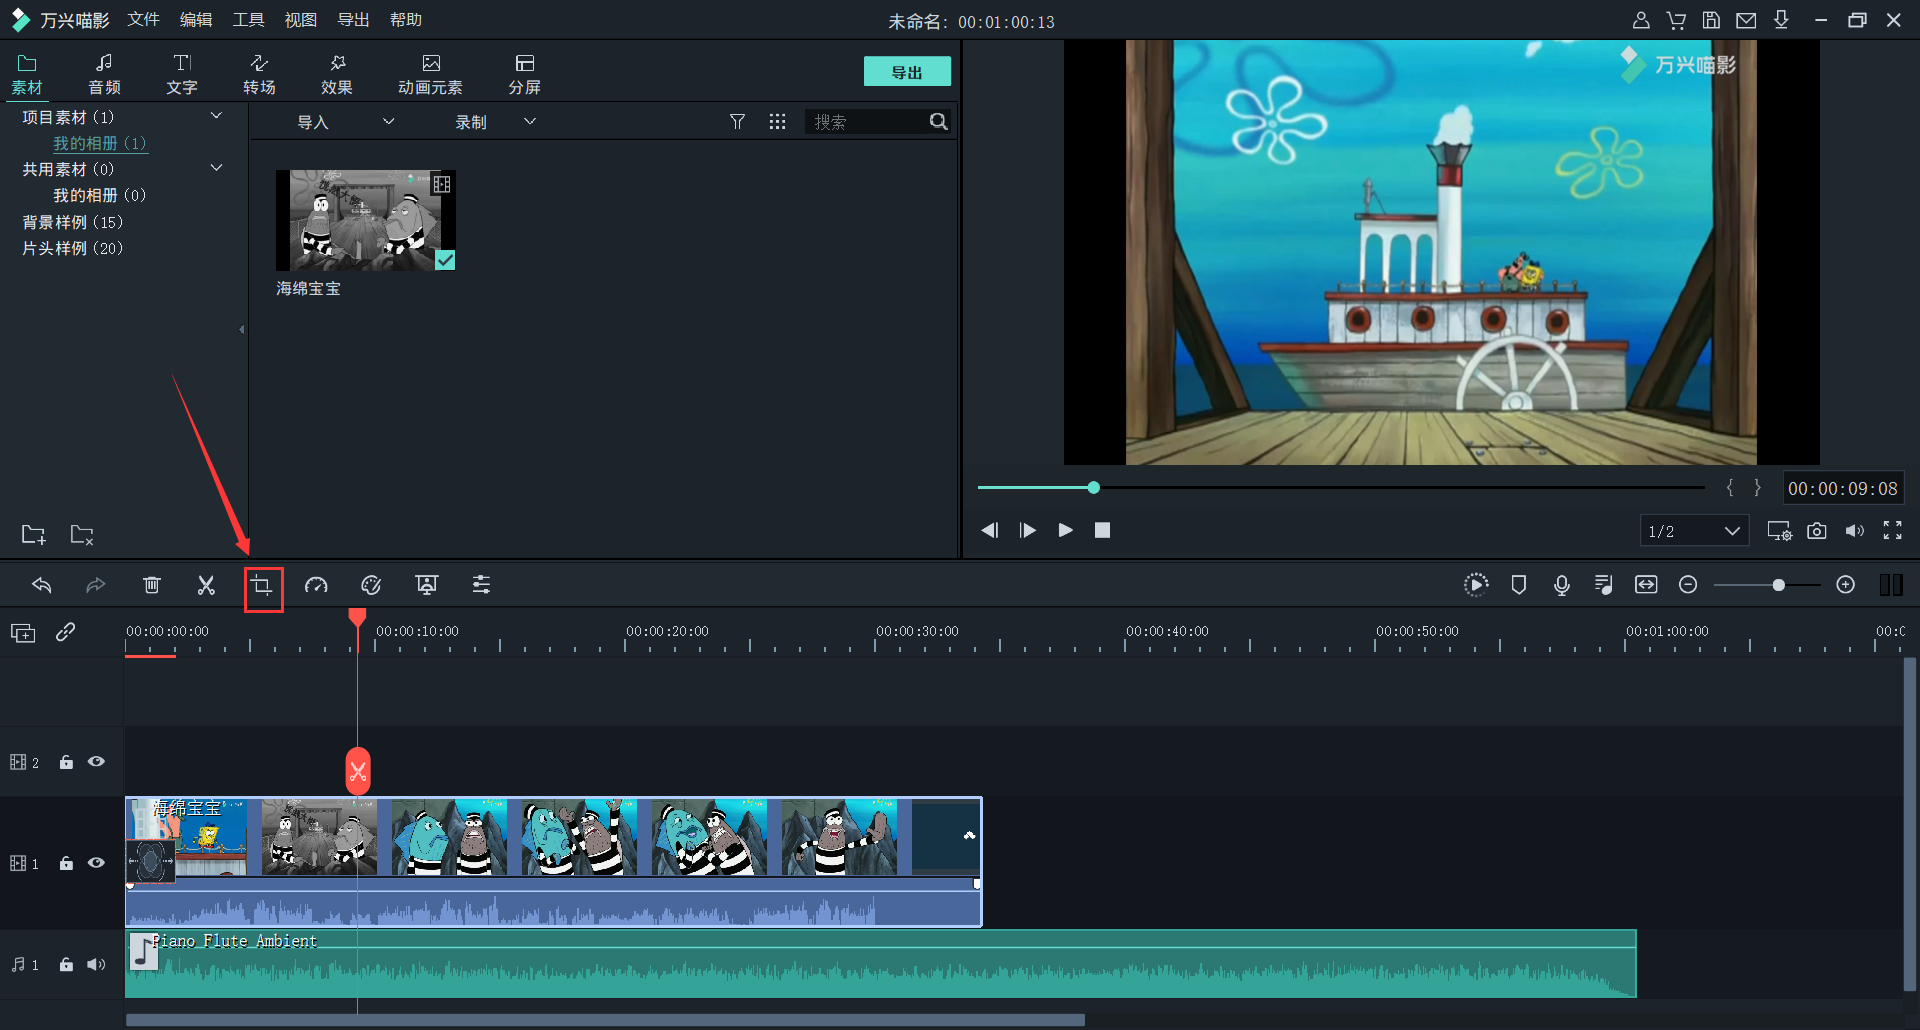This screenshot has height=1030, width=1920.
Task: Open the 1/2 preview quality dropdown
Action: (1694, 531)
